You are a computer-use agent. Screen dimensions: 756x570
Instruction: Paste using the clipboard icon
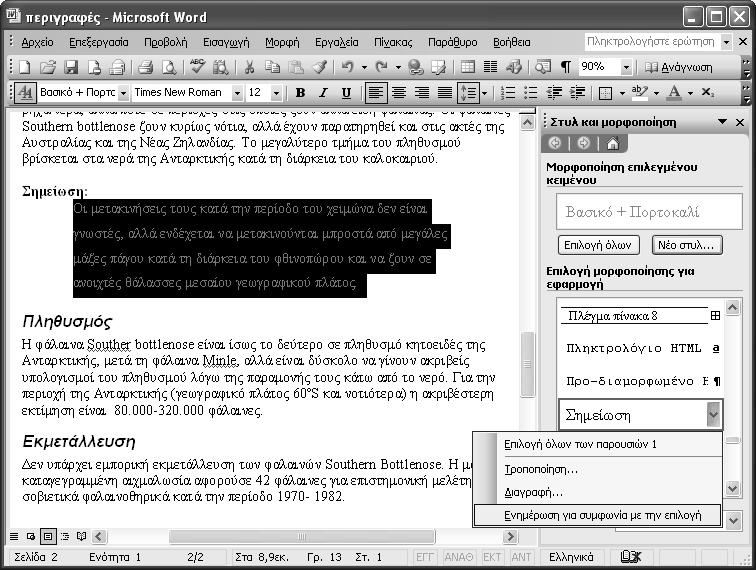[296, 67]
